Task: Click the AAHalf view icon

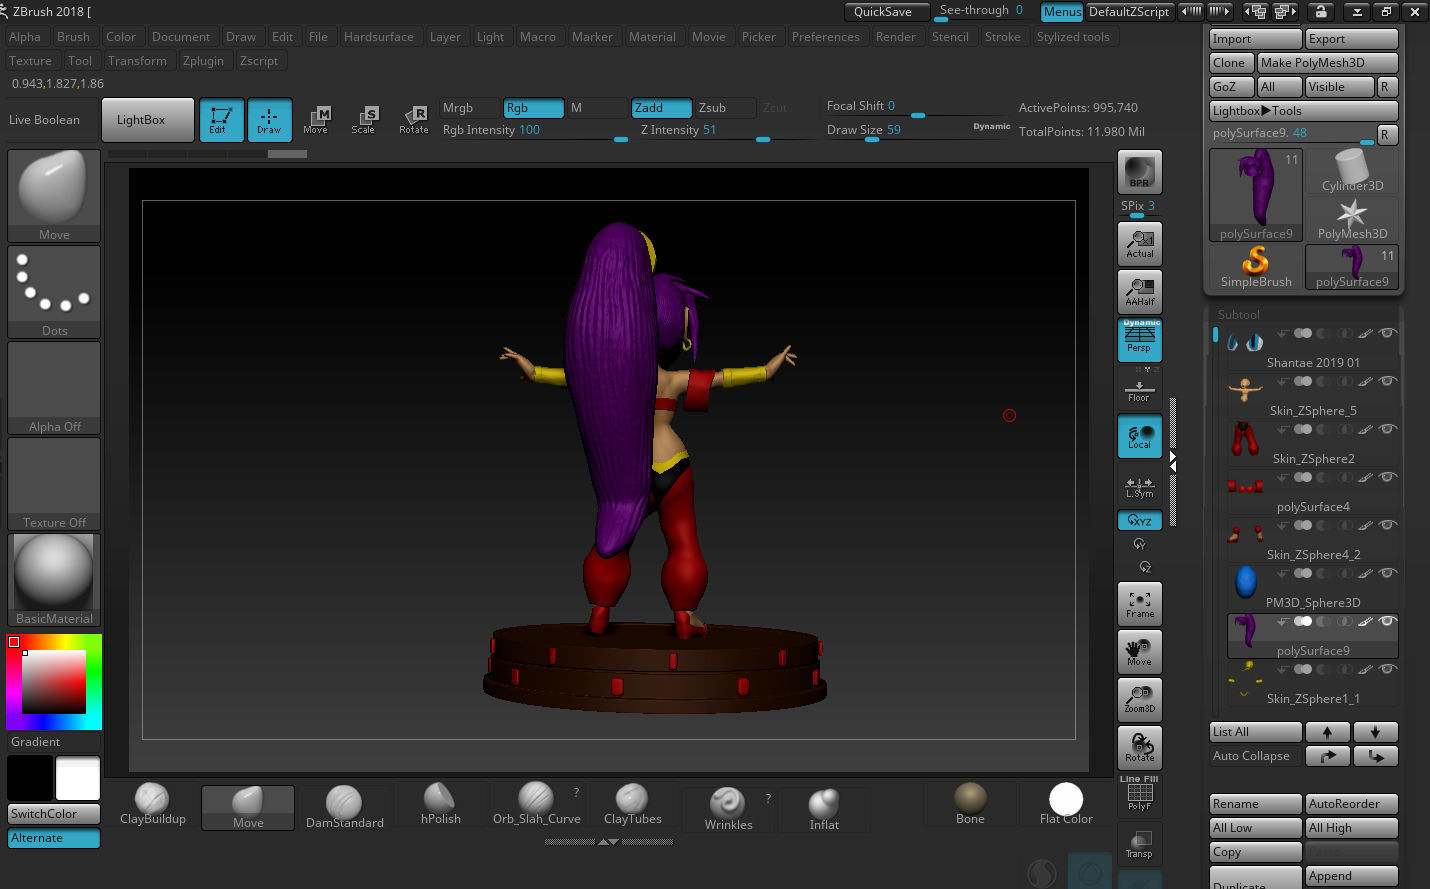Action: click(1140, 291)
